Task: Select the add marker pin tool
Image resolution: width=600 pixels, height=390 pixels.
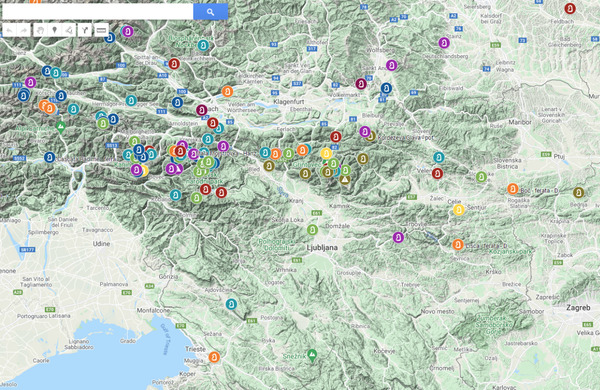Action: point(55,30)
